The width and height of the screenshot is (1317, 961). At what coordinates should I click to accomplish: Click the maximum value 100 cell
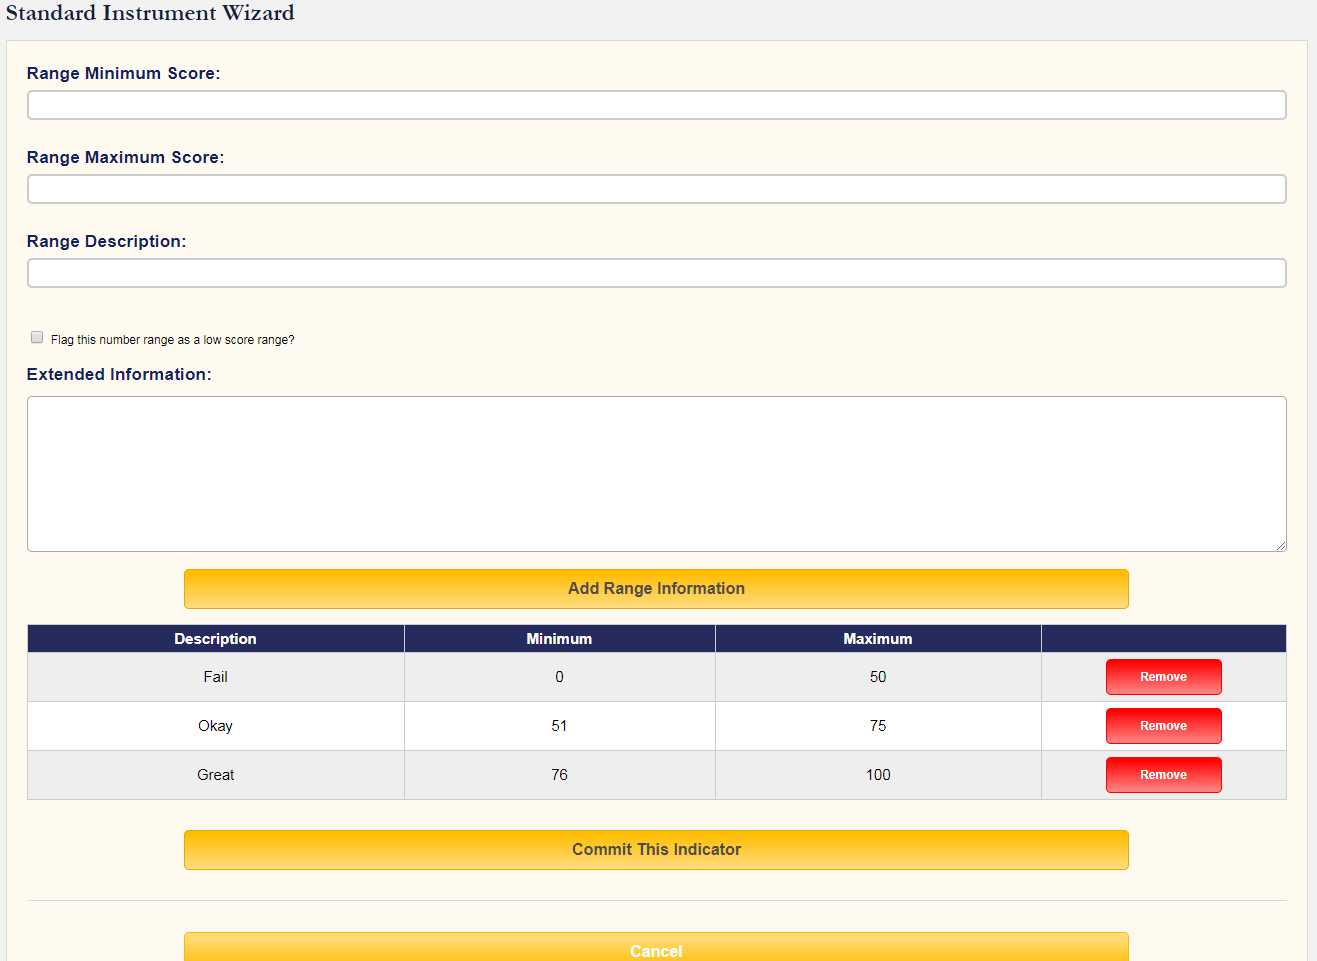click(878, 775)
